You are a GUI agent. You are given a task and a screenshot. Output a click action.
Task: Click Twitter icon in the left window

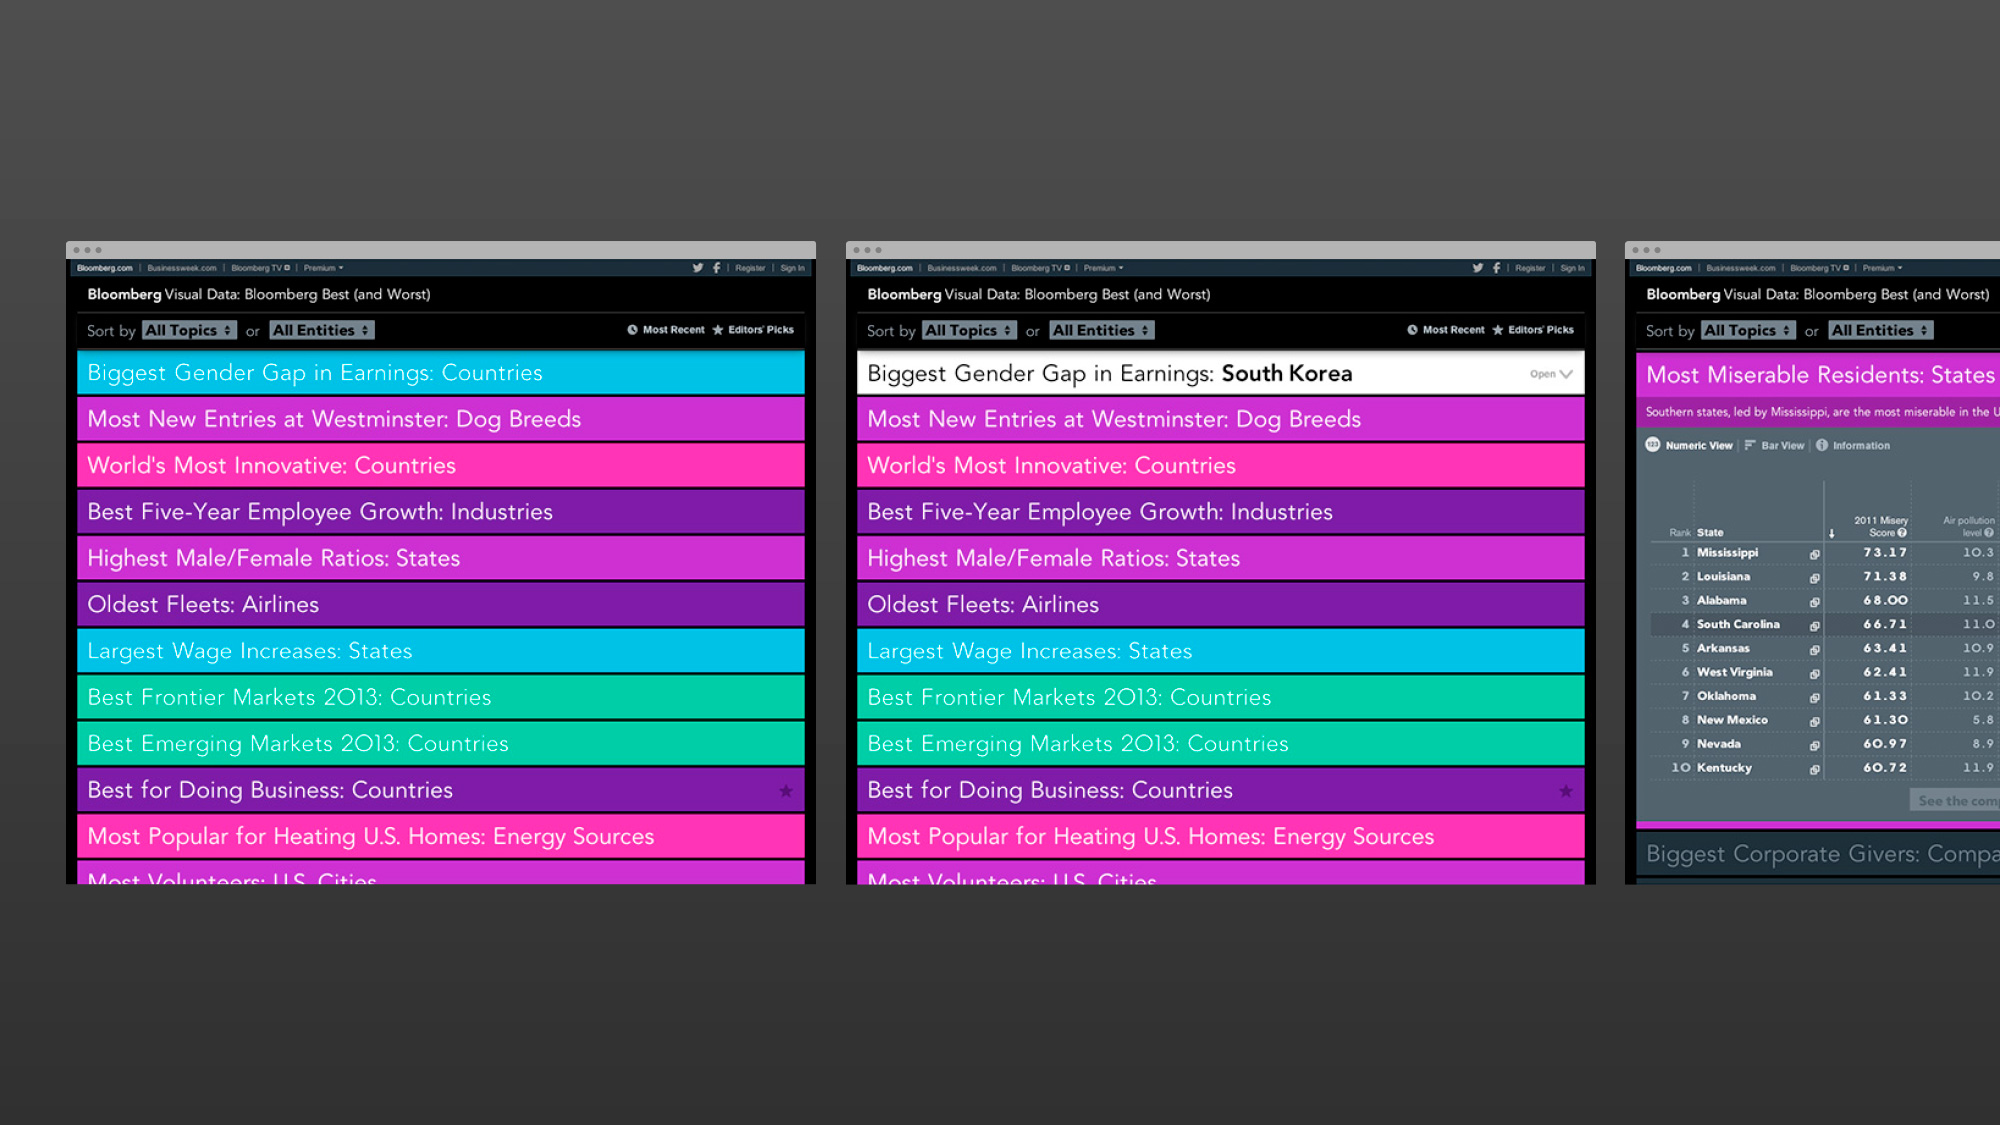pyautogui.click(x=697, y=268)
